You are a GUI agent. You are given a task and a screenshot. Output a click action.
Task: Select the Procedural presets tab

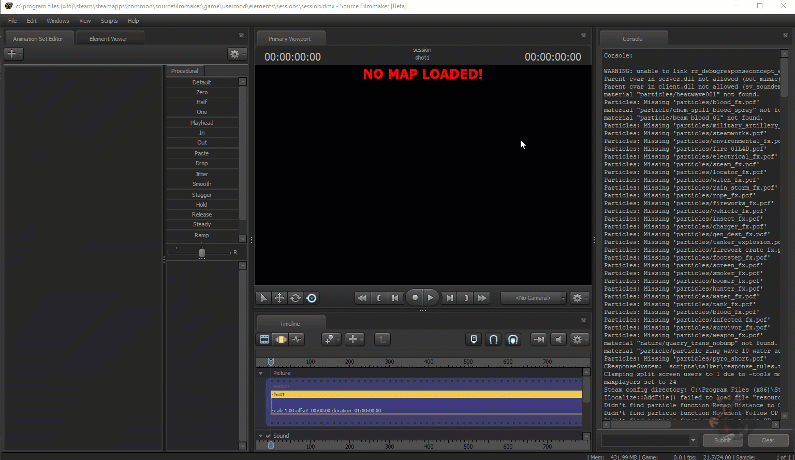(185, 71)
